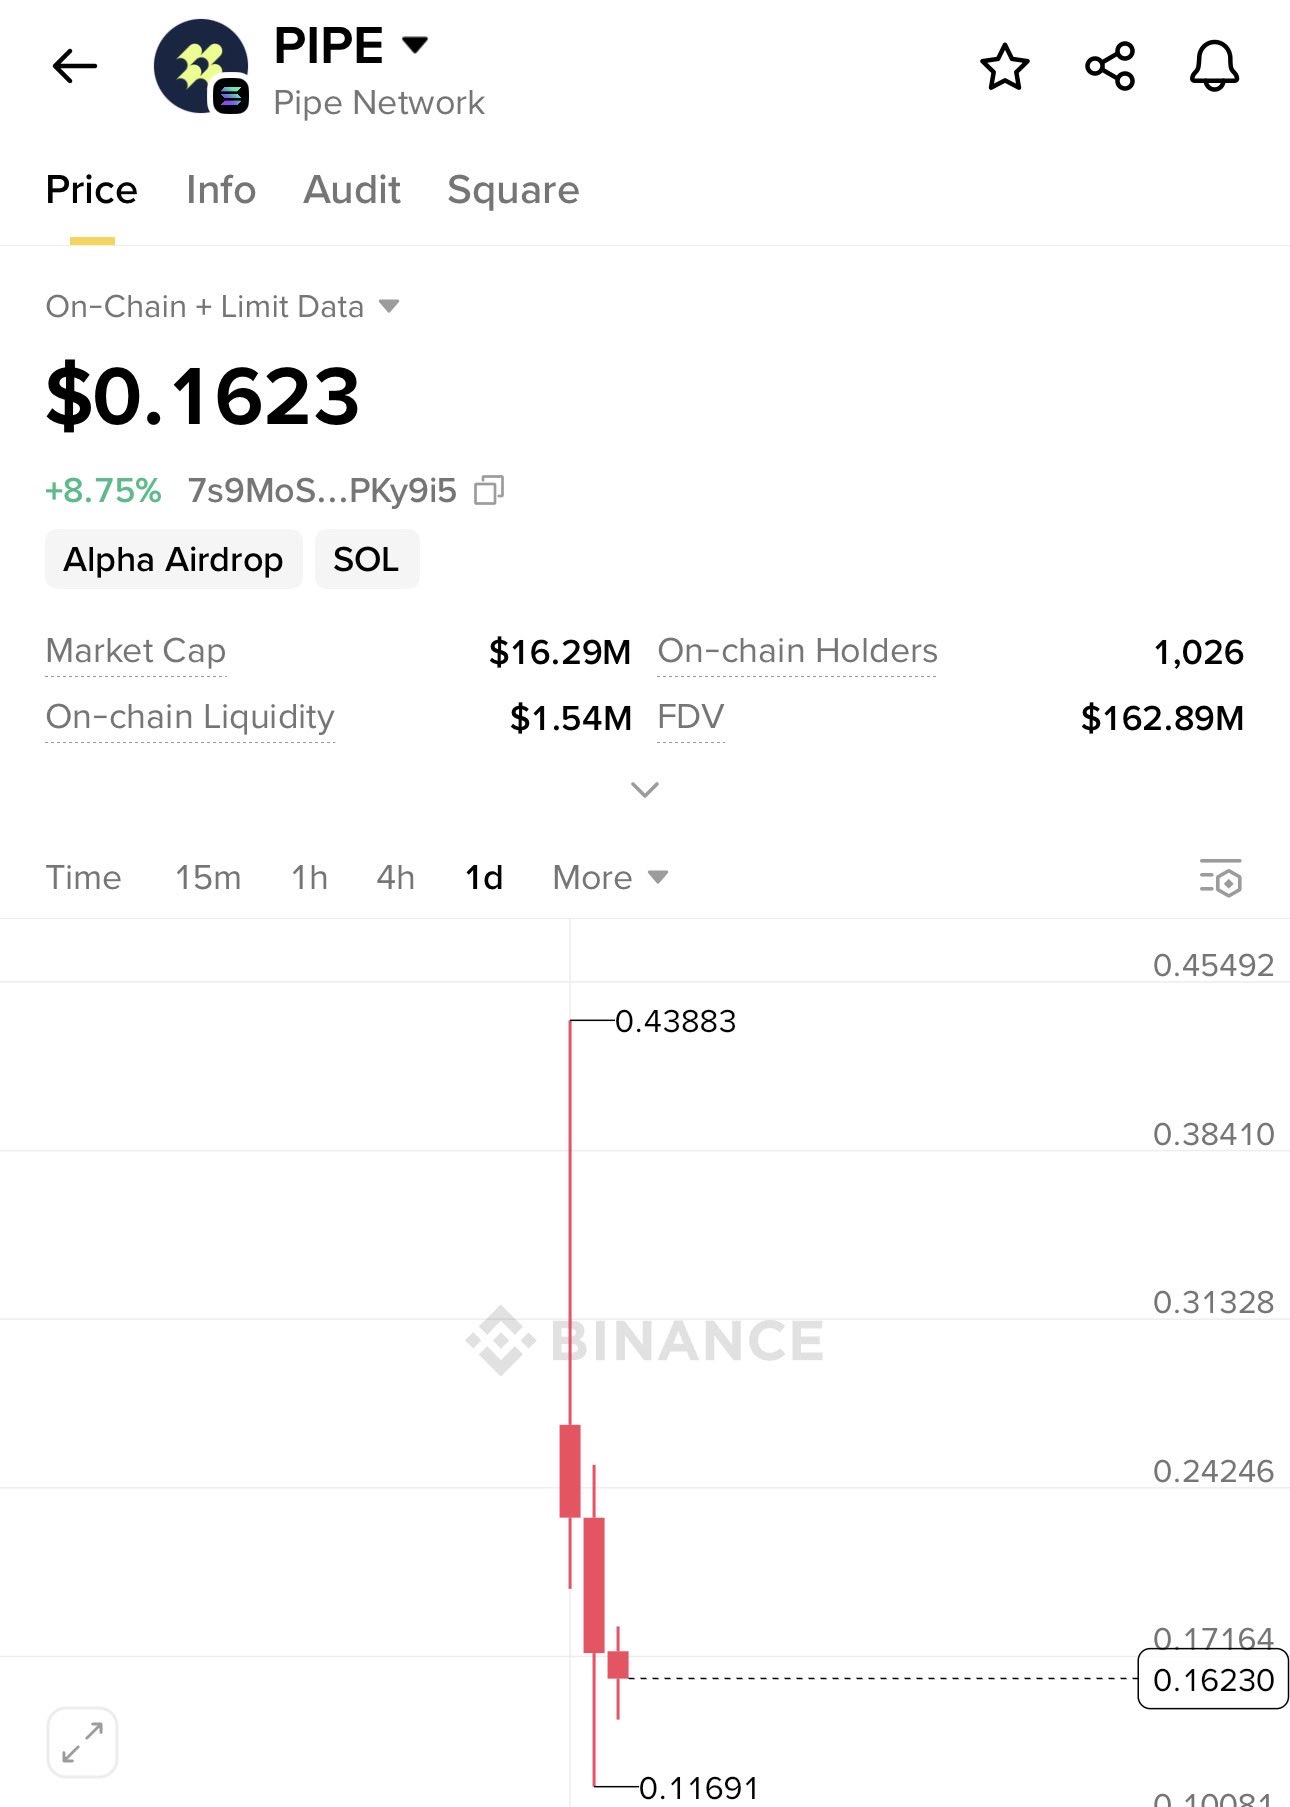
Task: Copy the contract address with copy icon
Action: (488, 490)
